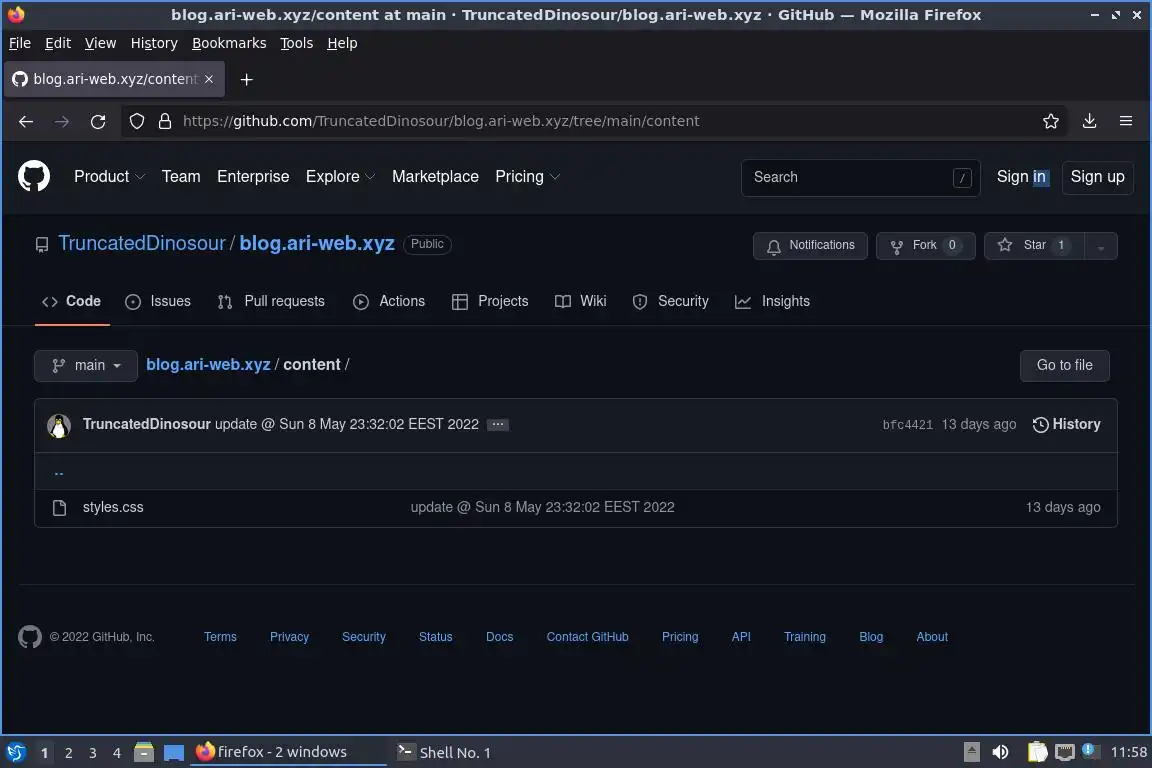
Task: Open the styles.css file
Action: click(113, 508)
